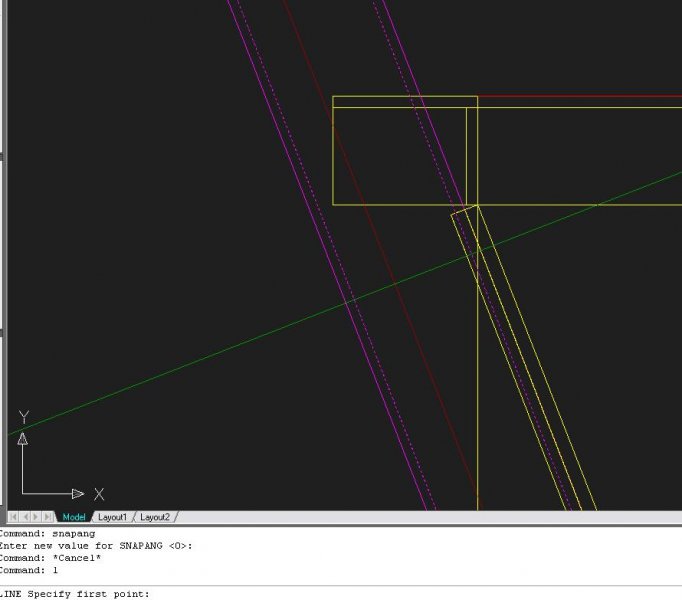This screenshot has height=600, width=682.
Task: Click the 'Command: l' history line
Action: [29, 570]
